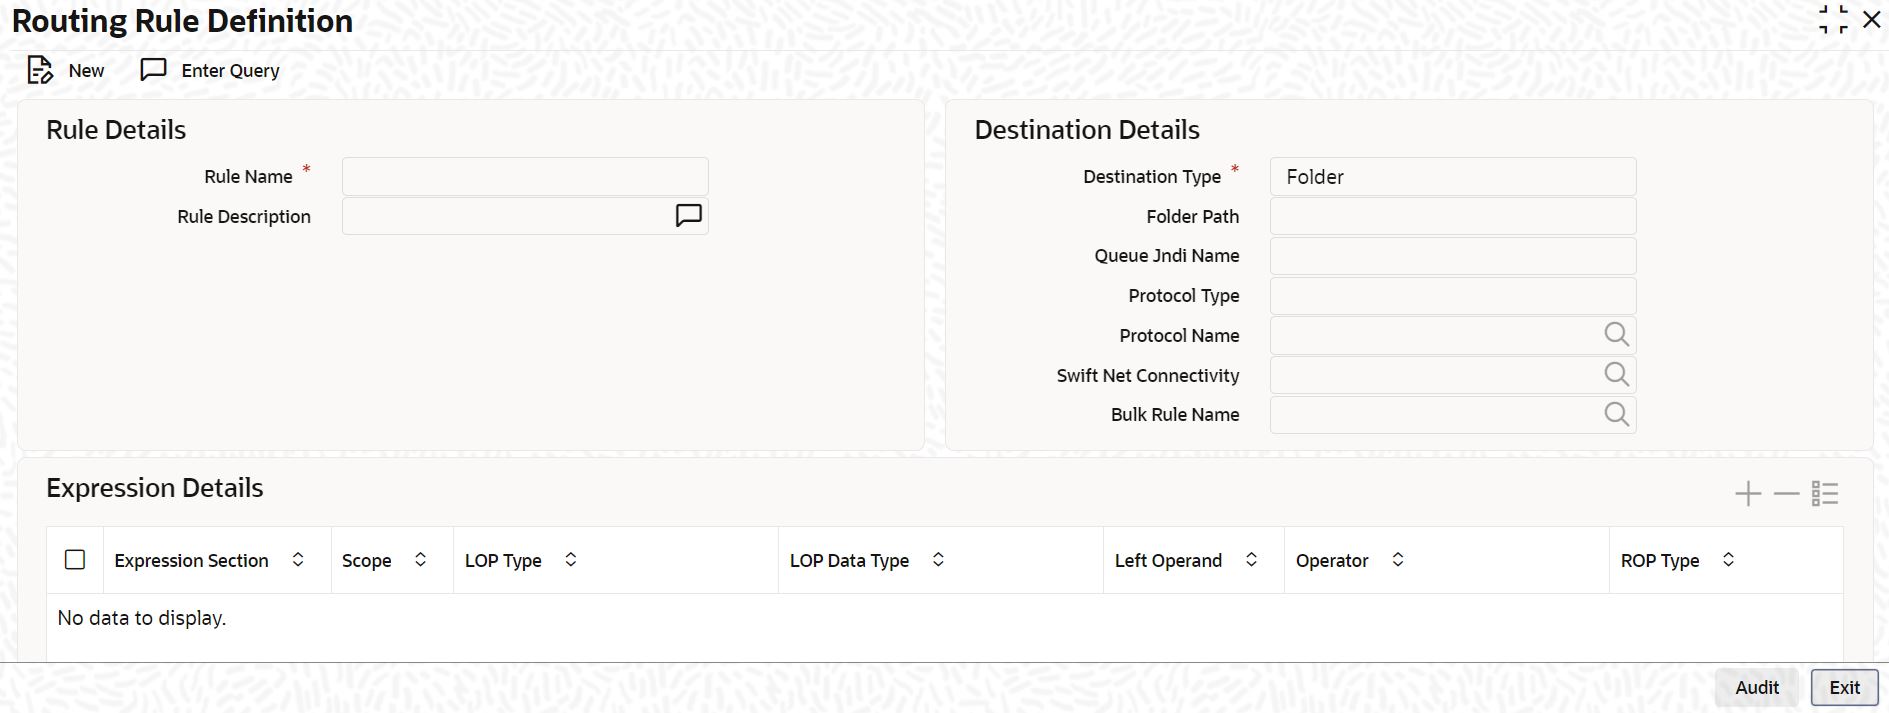The image size is (1889, 713).
Task: Open single record view list icon
Action: tap(1825, 494)
